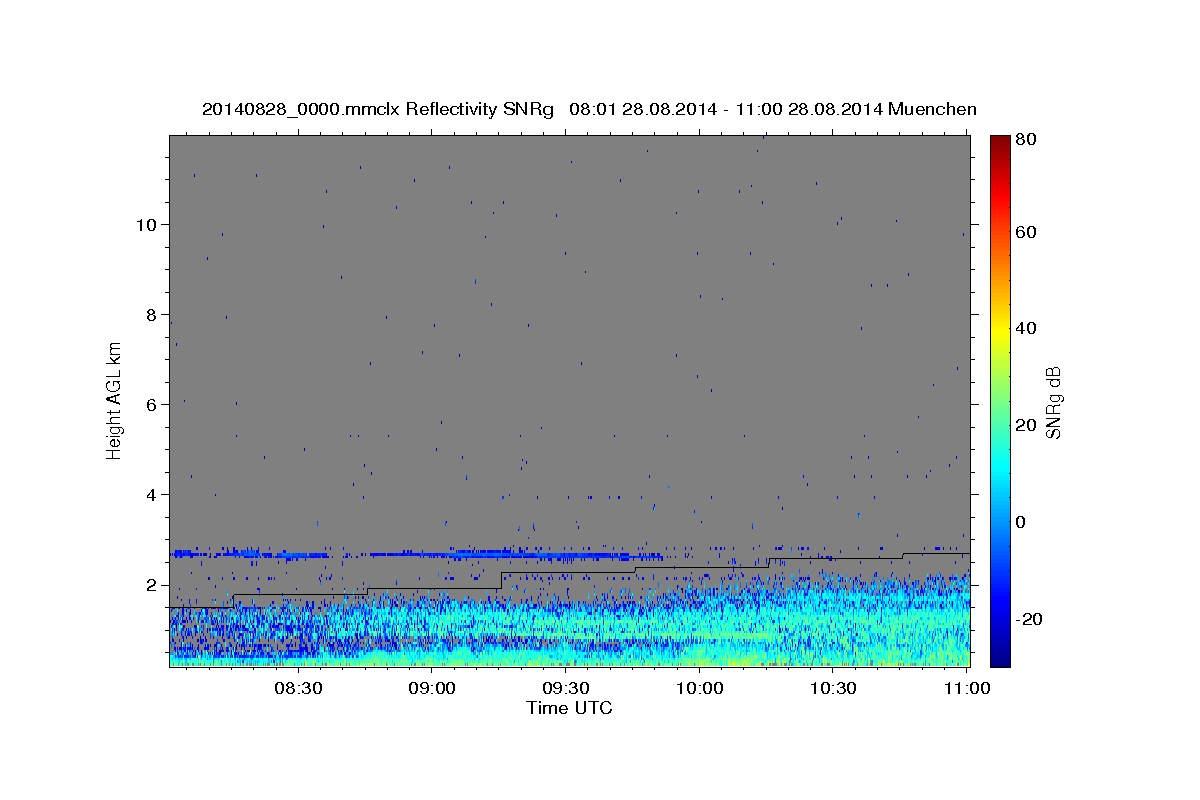
Task: Click the 10:30 time tick label
Action: tap(832, 688)
